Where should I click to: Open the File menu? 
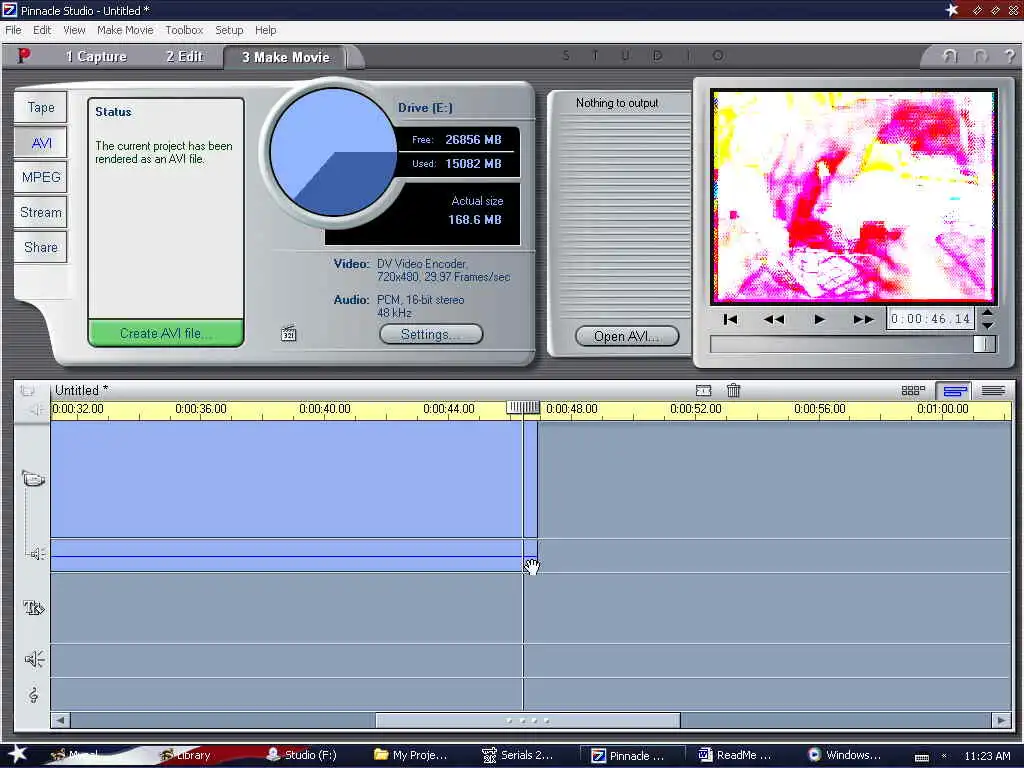point(13,30)
